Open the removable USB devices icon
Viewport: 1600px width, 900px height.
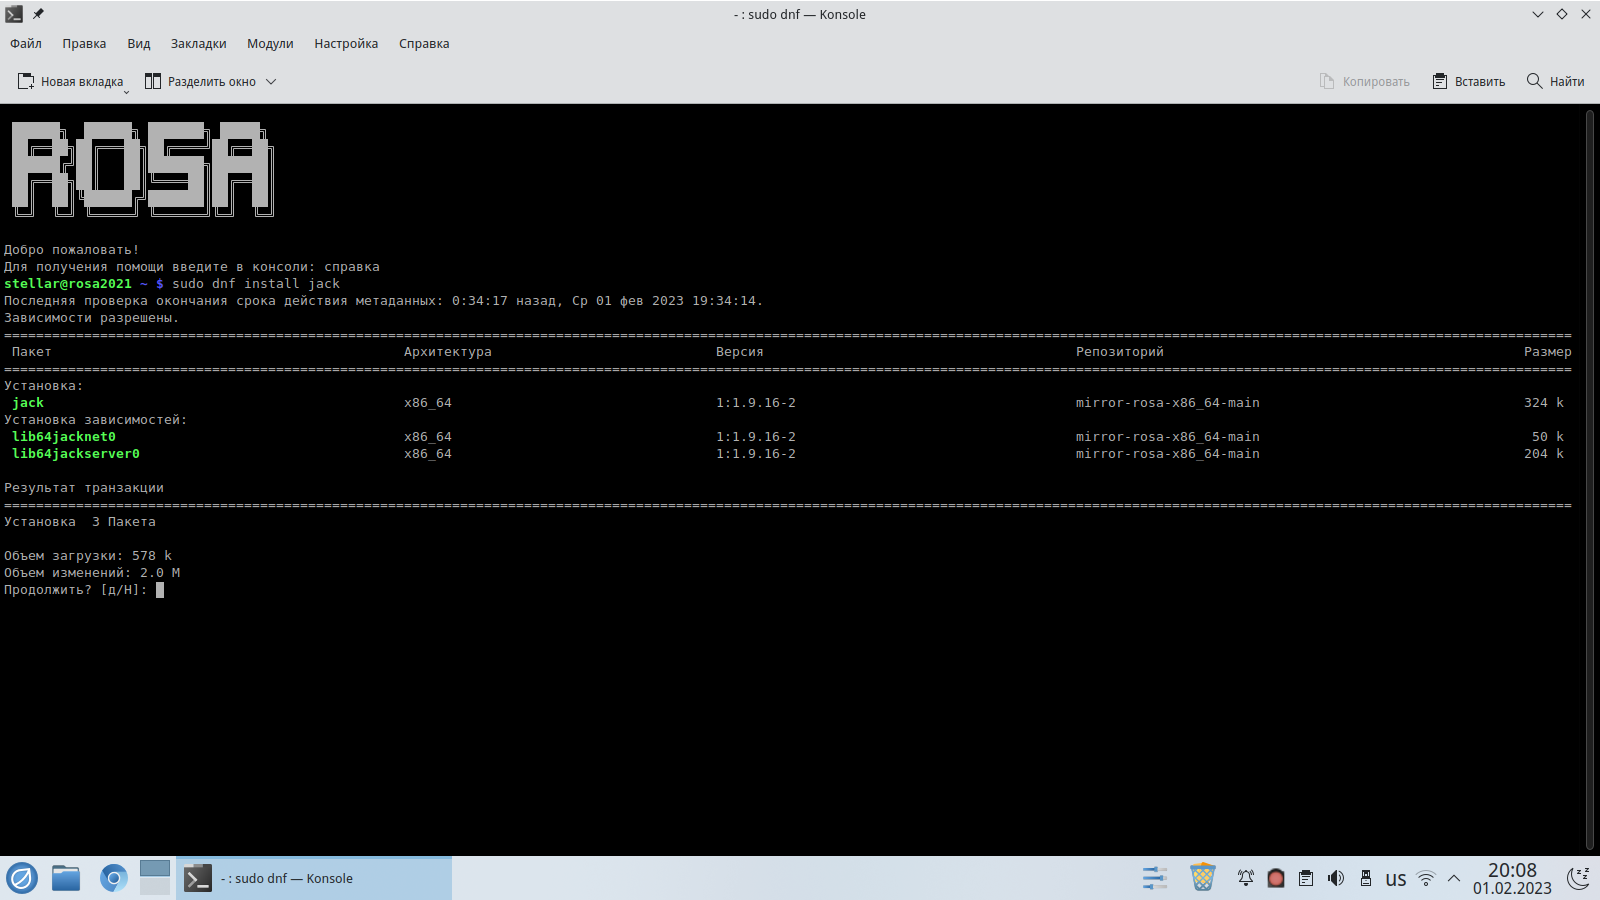coord(1366,878)
